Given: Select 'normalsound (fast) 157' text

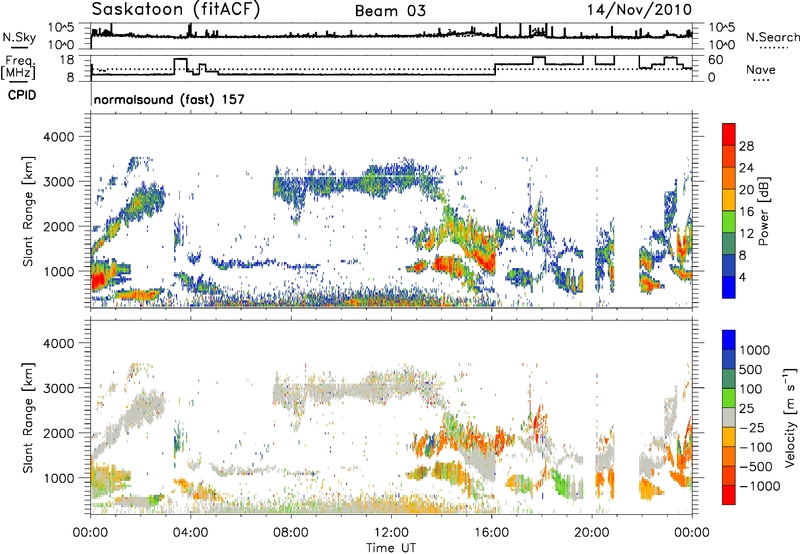Looking at the screenshot, I should click(169, 99).
